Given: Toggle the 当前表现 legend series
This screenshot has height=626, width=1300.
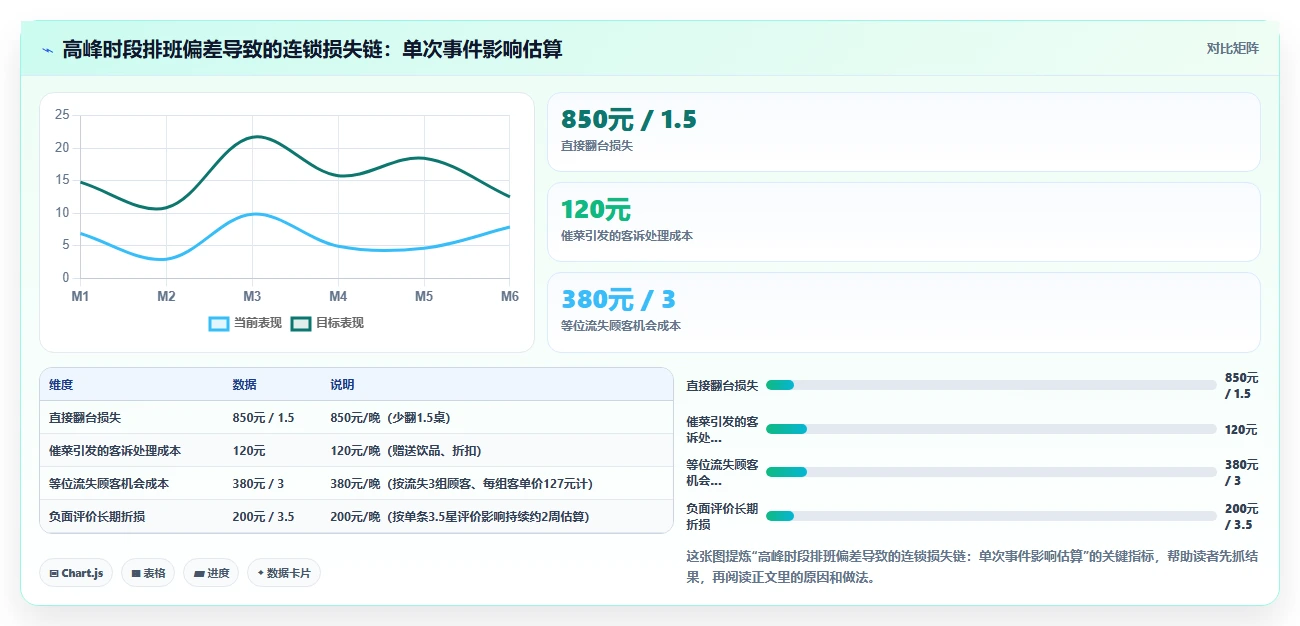Looking at the screenshot, I should pyautogui.click(x=245, y=323).
